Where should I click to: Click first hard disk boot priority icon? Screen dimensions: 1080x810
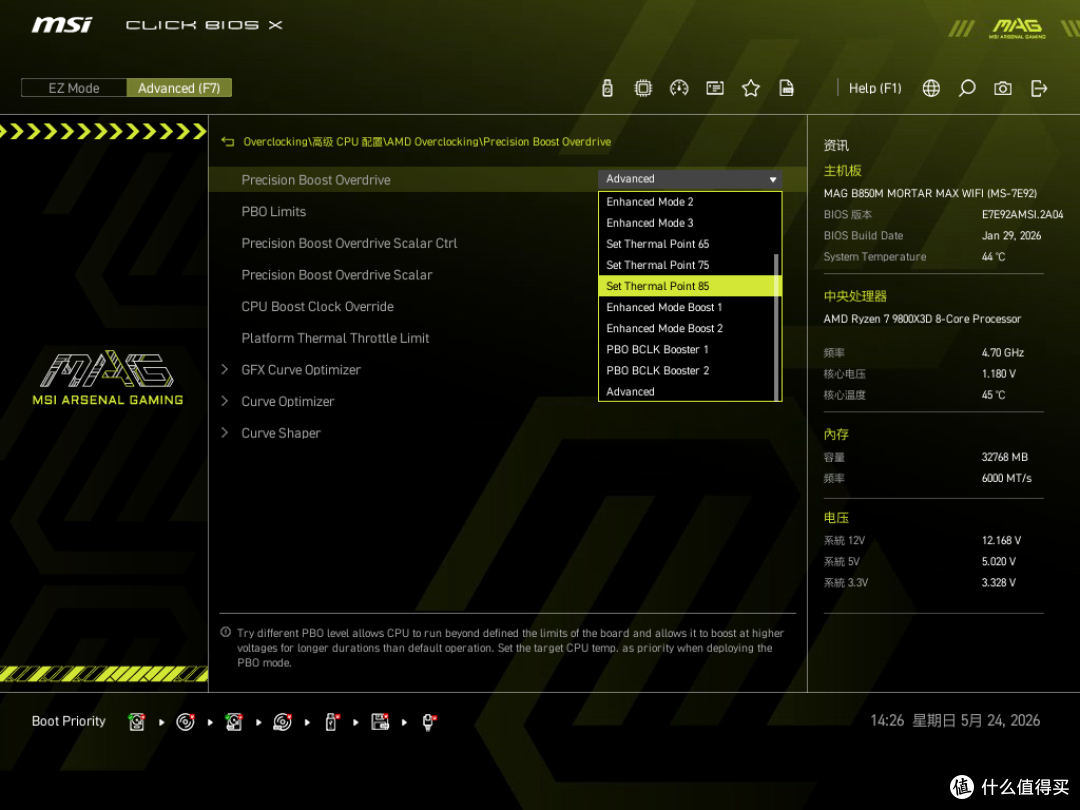[x=136, y=722]
